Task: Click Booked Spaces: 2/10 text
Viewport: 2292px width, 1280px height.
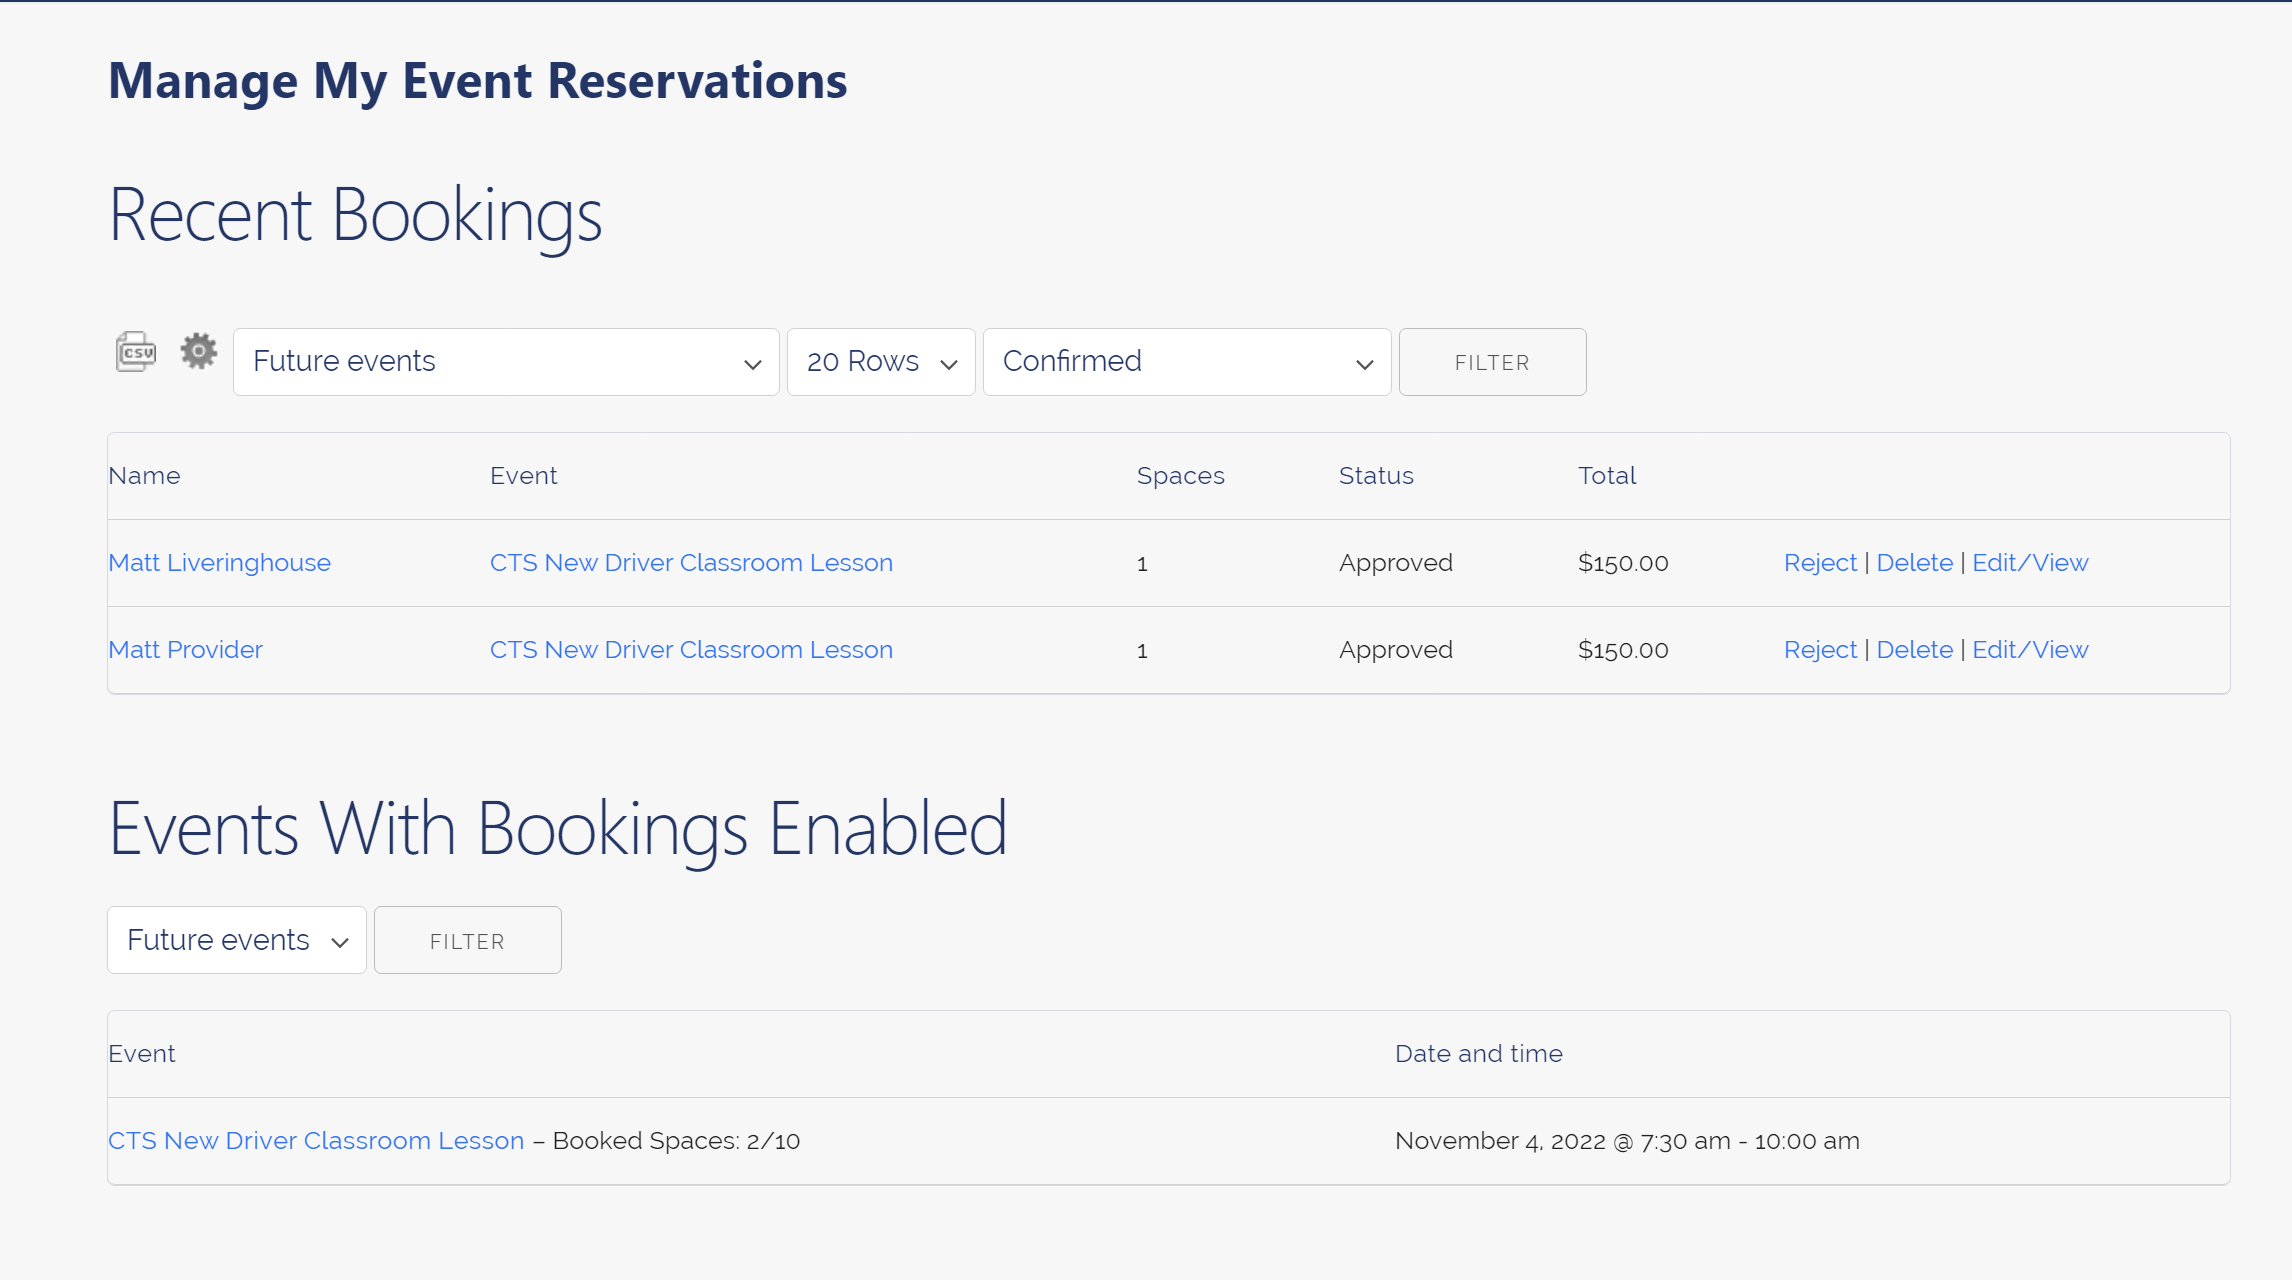Action: pos(676,1141)
